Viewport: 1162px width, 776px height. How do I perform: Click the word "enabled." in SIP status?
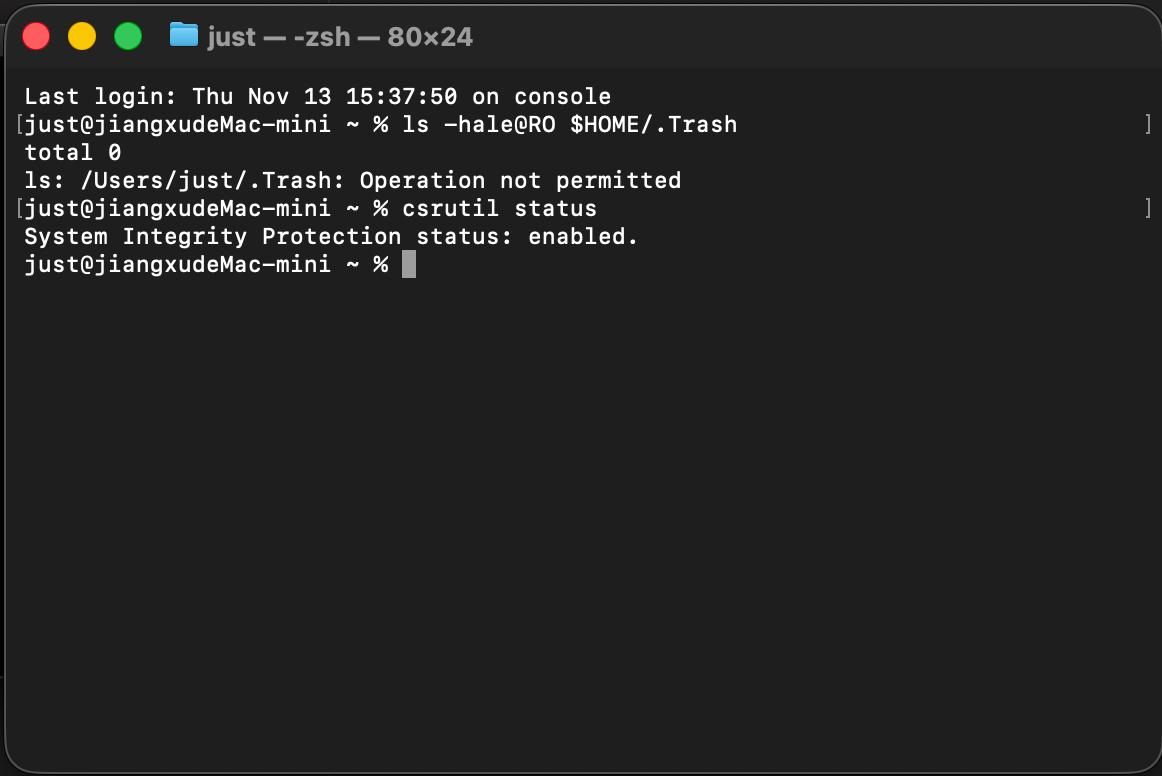coord(583,237)
